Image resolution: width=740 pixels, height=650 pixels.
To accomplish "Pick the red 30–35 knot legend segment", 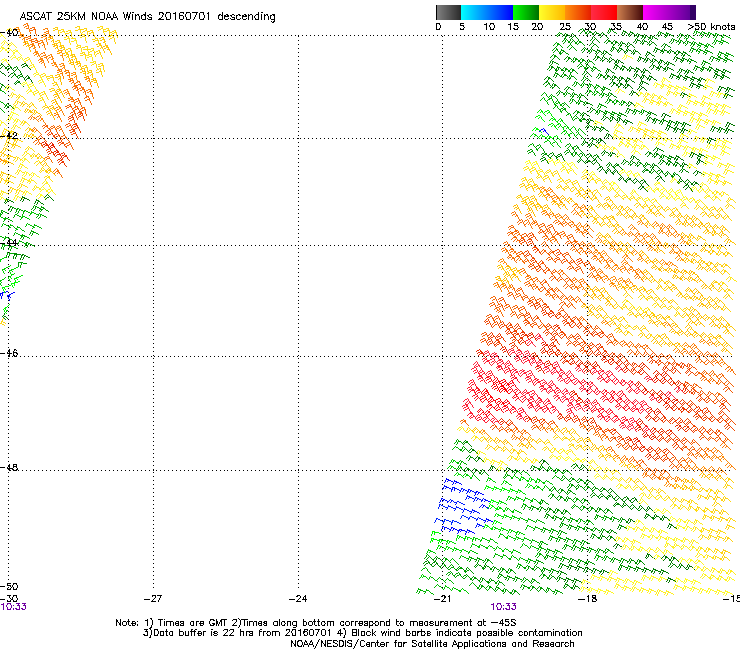I will [x=604, y=12].
